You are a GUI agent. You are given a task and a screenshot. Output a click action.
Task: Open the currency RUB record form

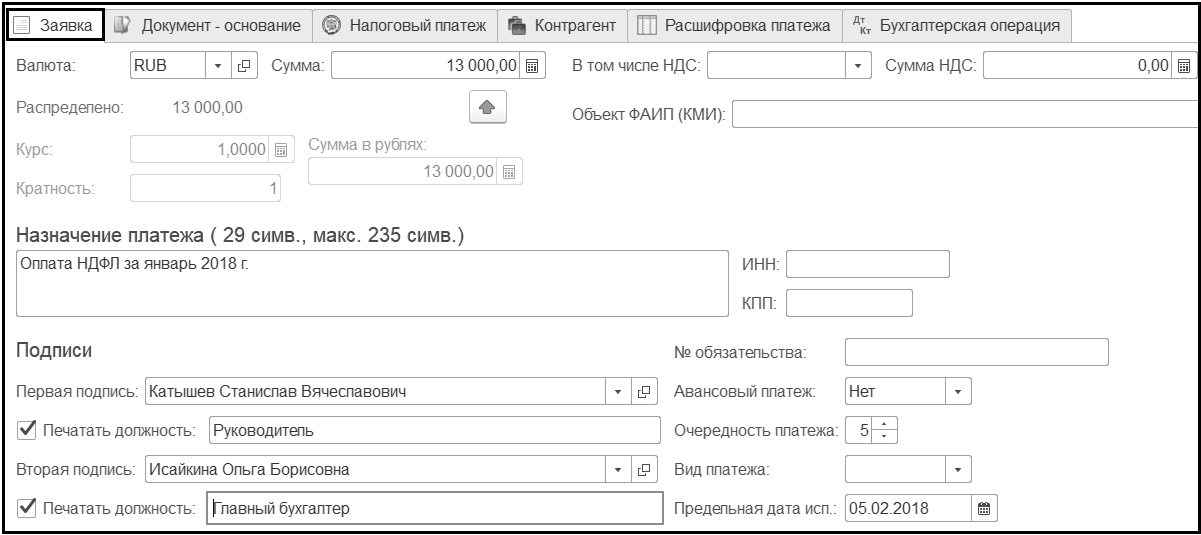[x=242, y=67]
